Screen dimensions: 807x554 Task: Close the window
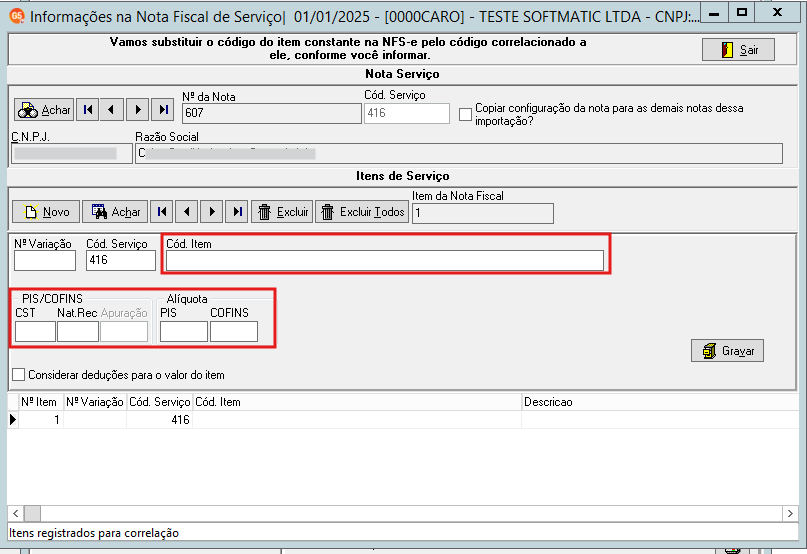coord(777,13)
